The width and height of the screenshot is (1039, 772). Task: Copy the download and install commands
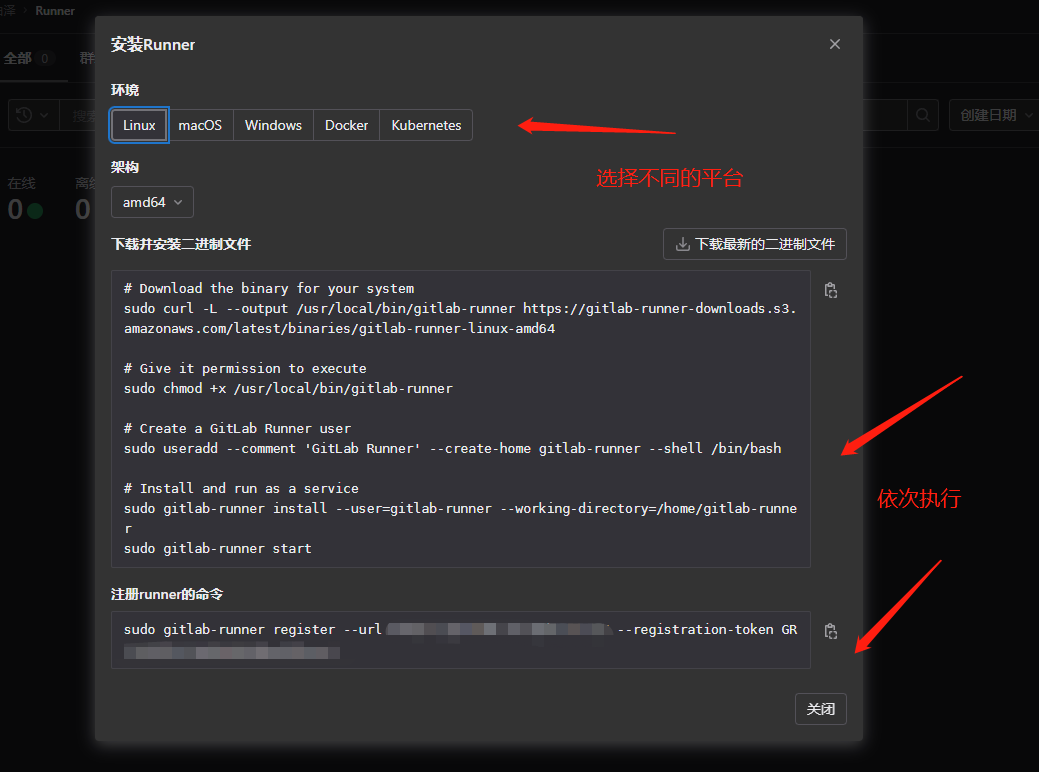(830, 290)
